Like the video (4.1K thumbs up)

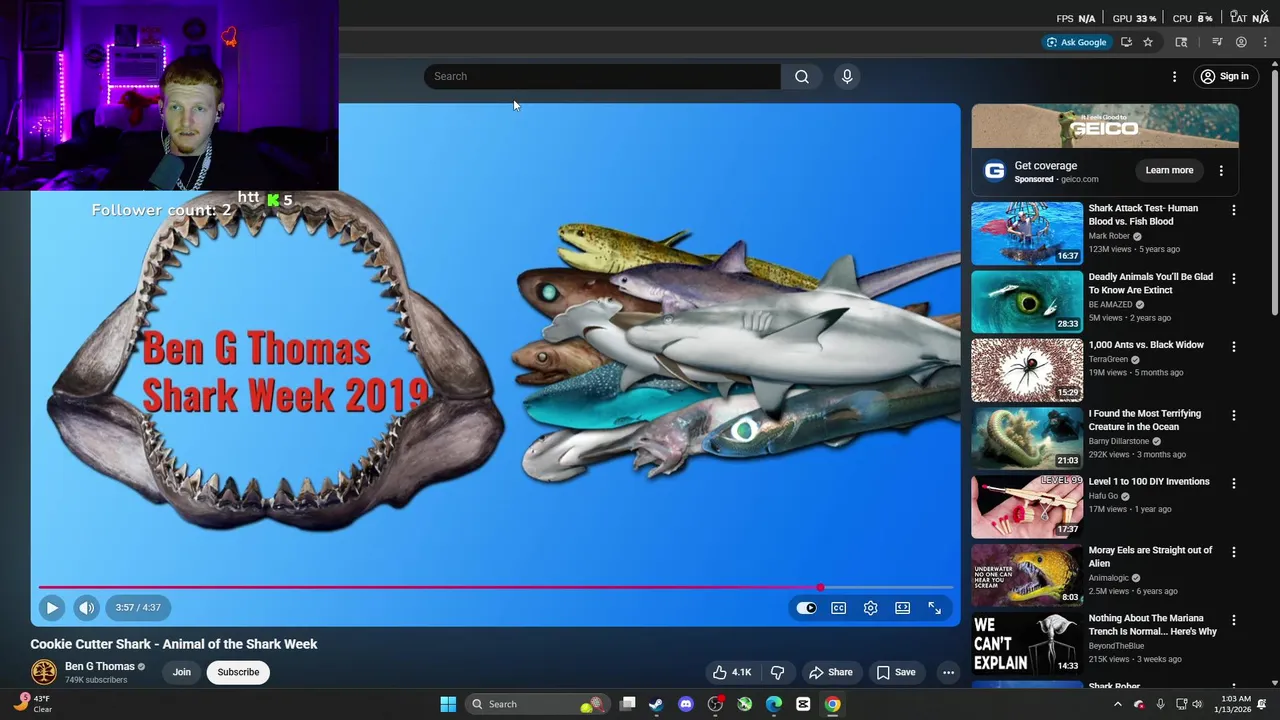point(732,672)
